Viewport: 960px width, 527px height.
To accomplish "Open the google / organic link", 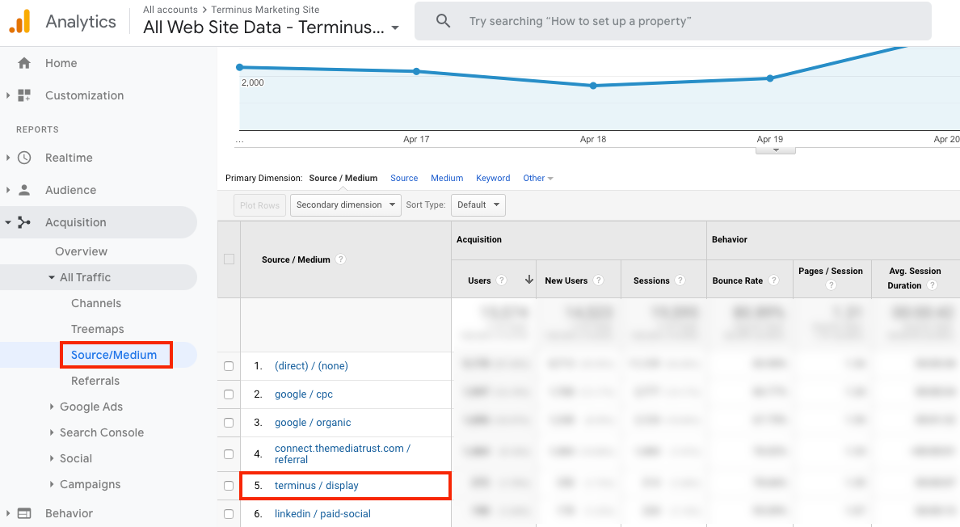I will click(313, 422).
